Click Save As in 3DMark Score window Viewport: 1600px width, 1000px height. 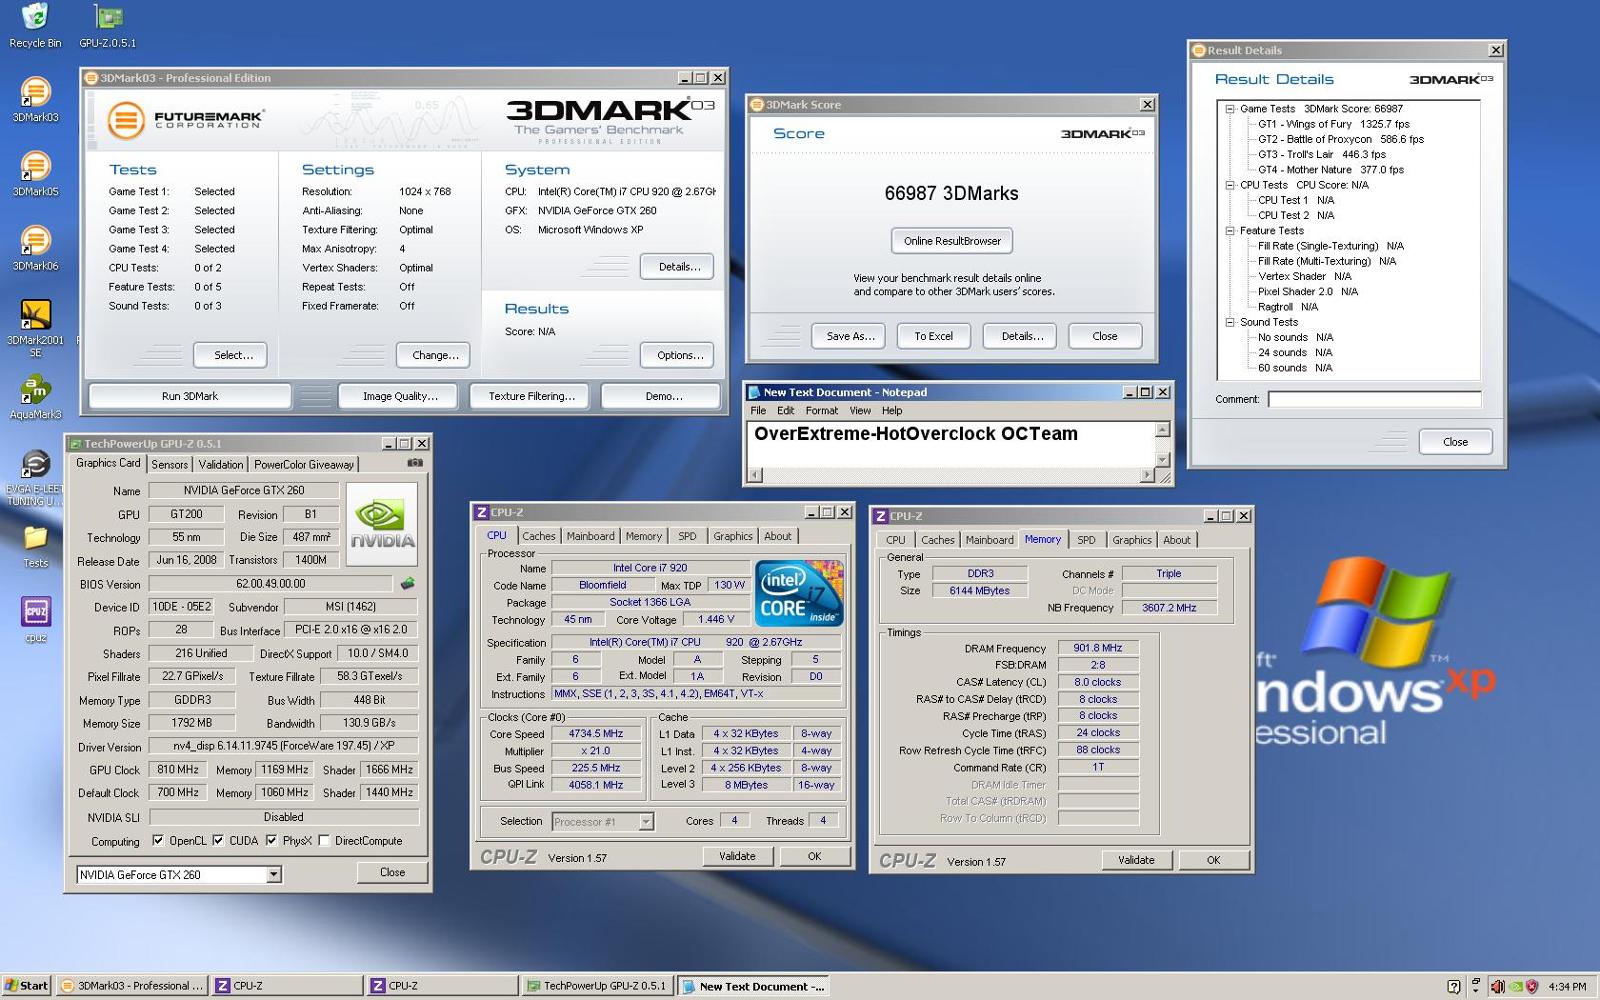pyautogui.click(x=850, y=336)
